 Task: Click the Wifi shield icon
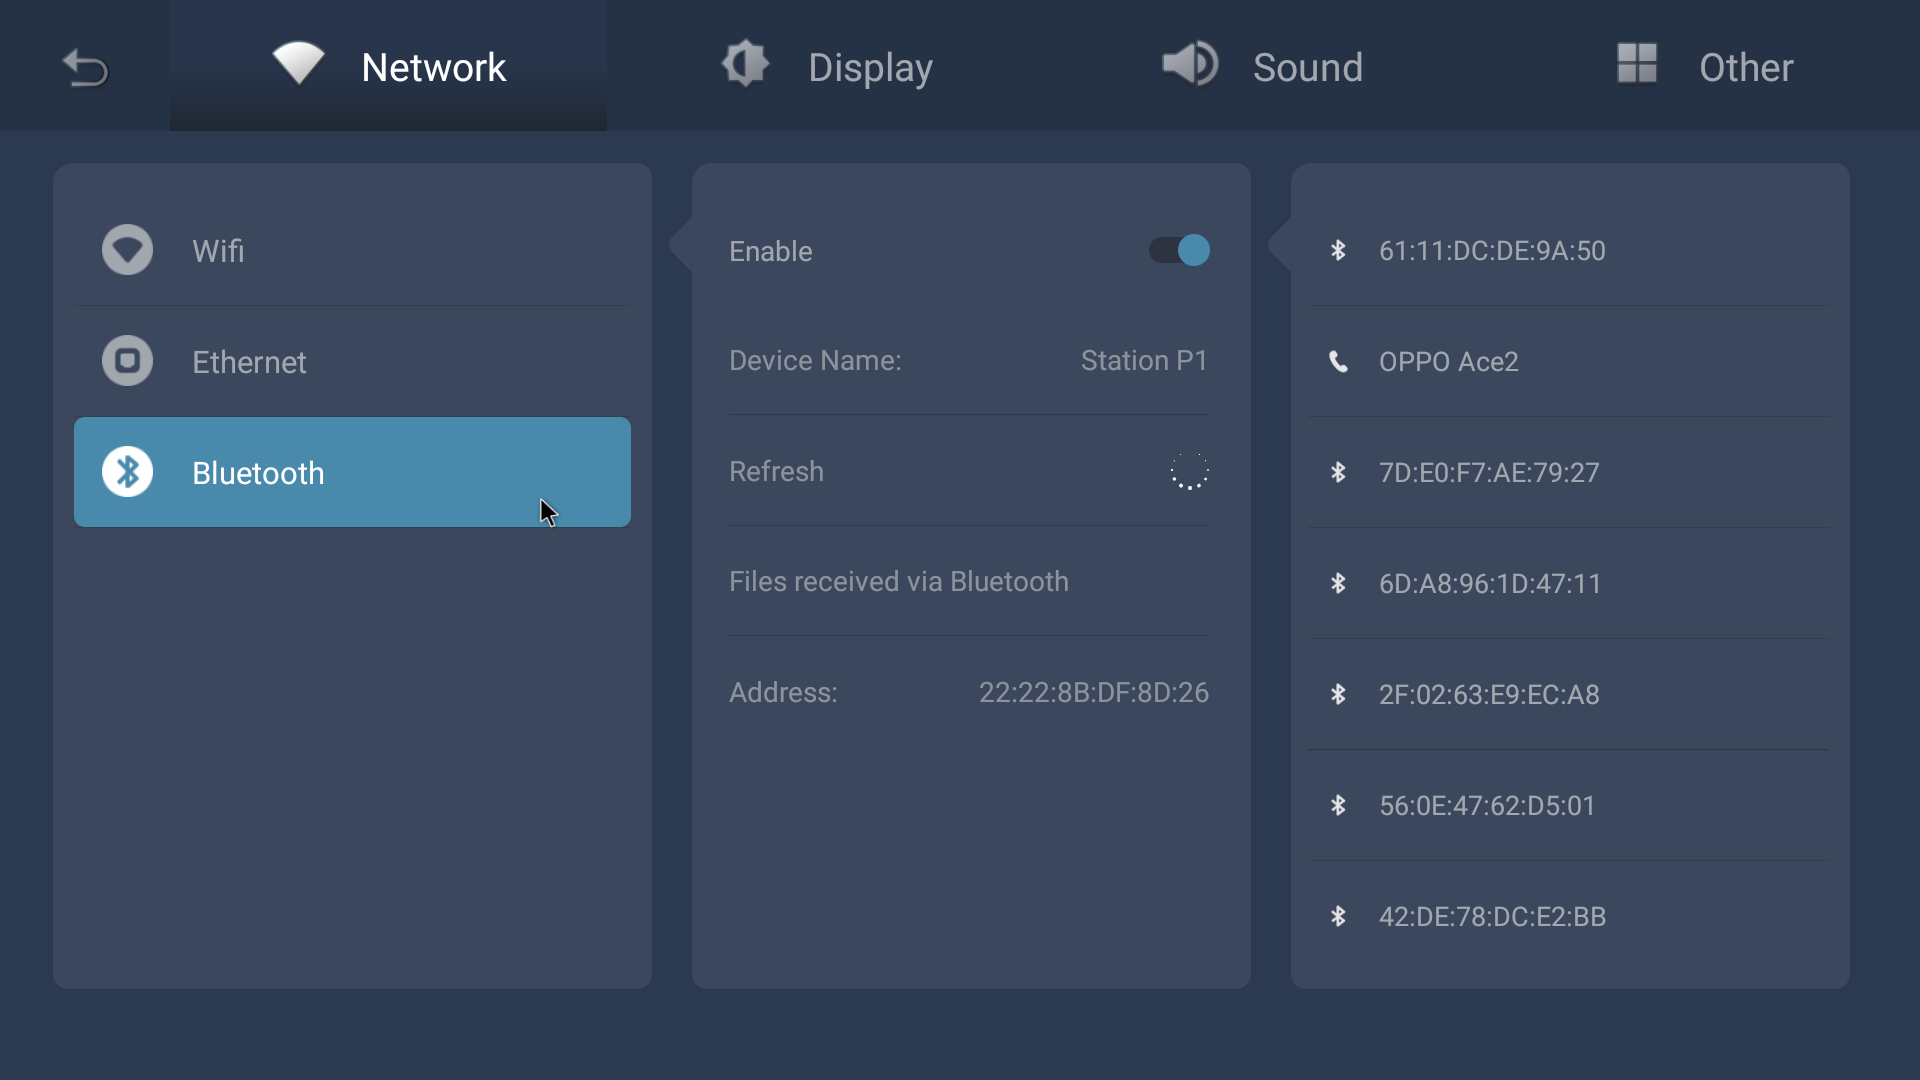point(127,250)
